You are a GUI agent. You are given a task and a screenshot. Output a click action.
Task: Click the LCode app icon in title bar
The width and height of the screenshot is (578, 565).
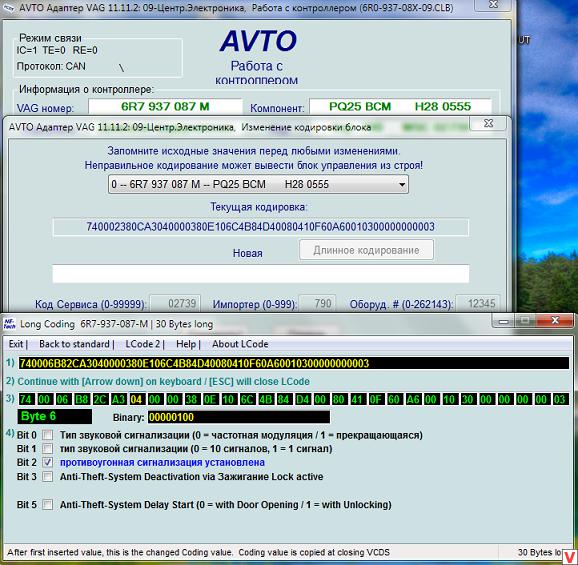click(x=9, y=324)
